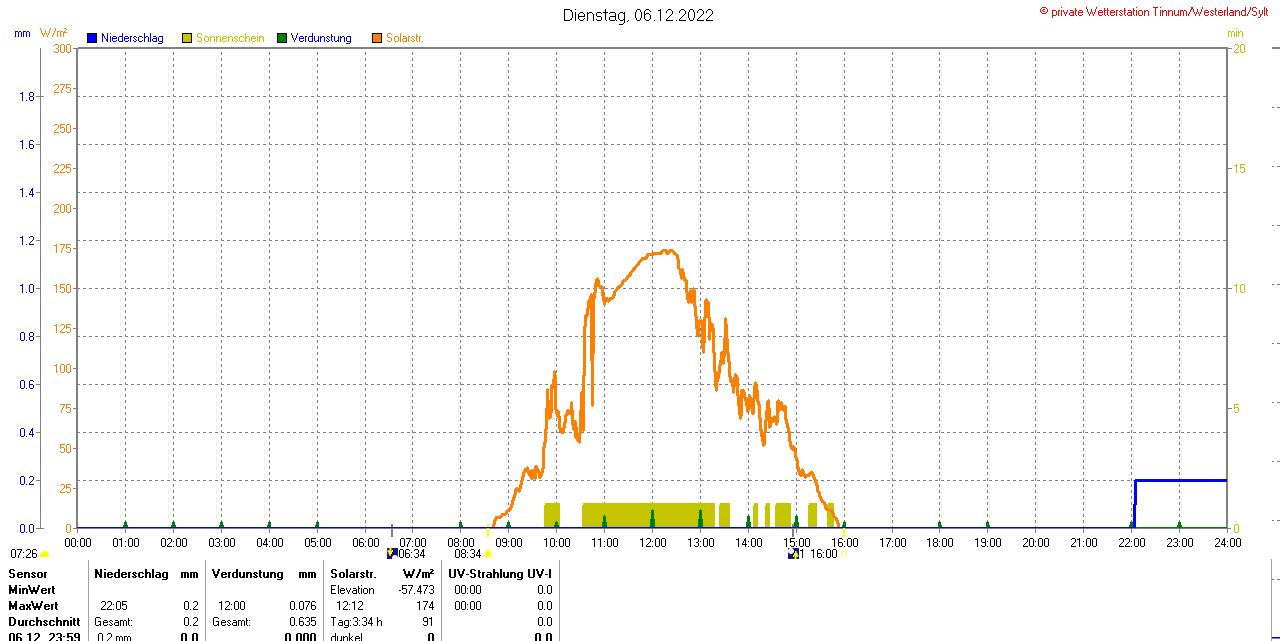
Task: Click the Solarstr. legend label
Action: tap(405, 38)
